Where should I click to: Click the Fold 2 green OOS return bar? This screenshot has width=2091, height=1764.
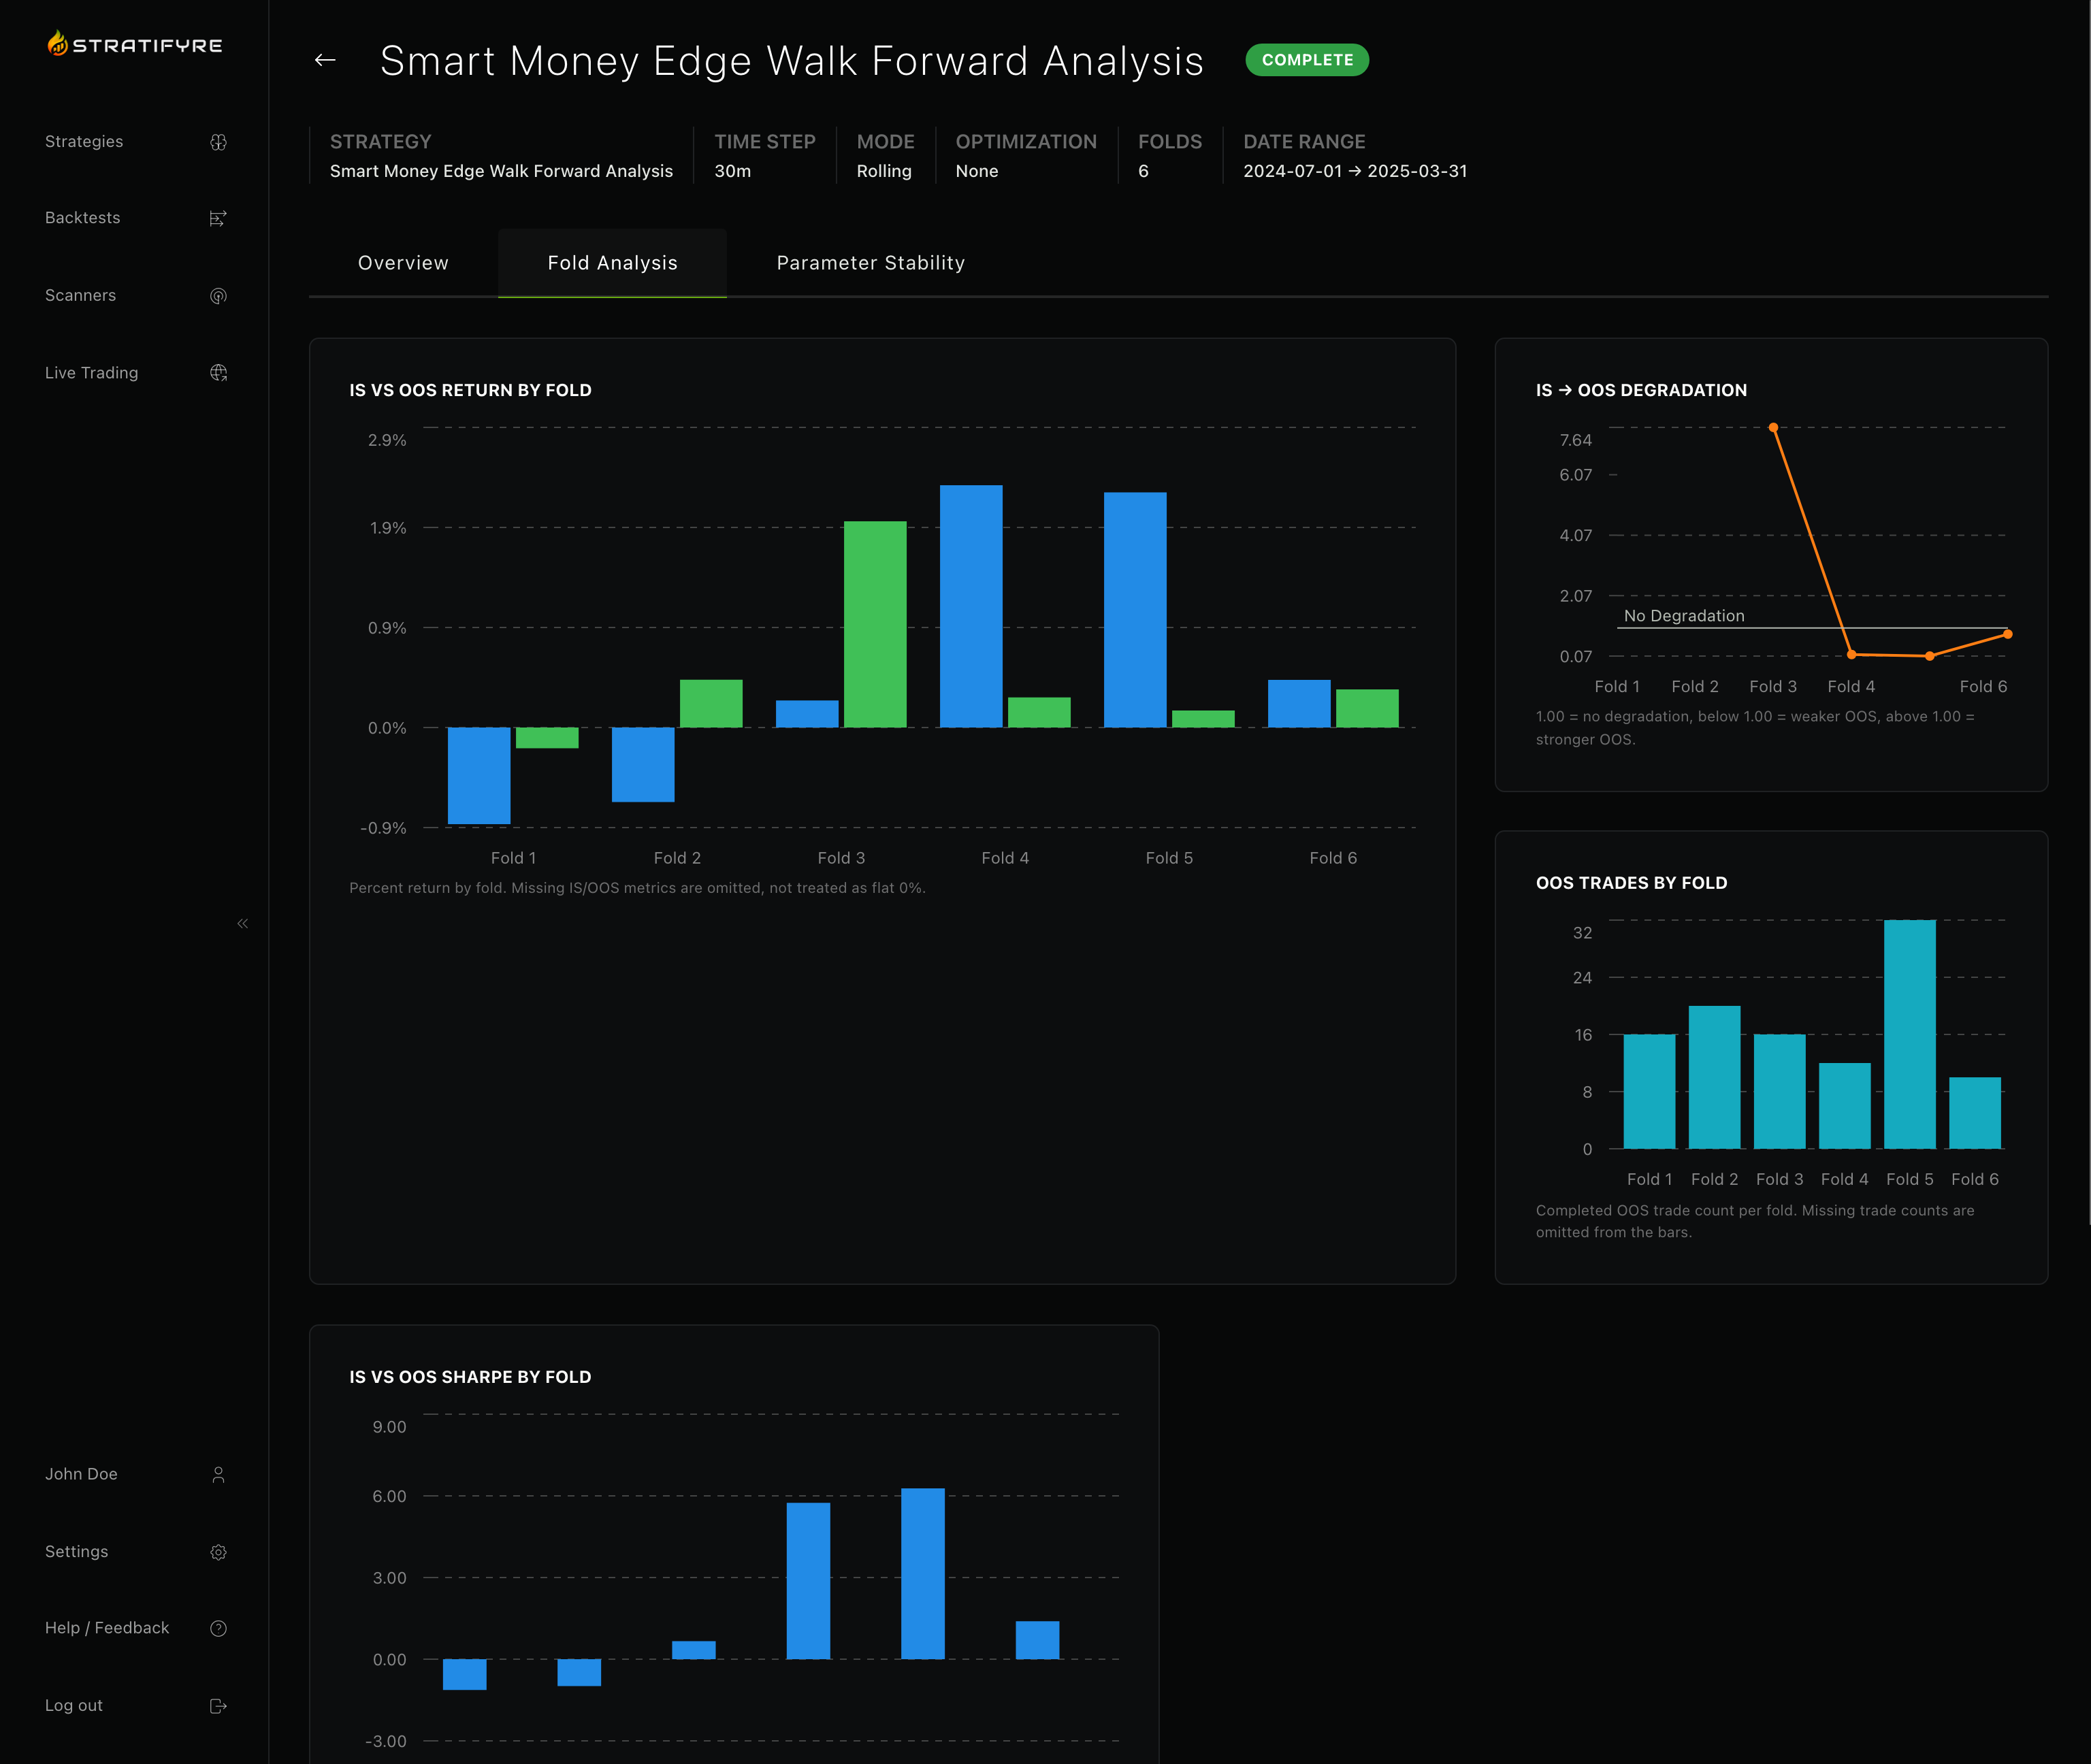click(x=711, y=704)
